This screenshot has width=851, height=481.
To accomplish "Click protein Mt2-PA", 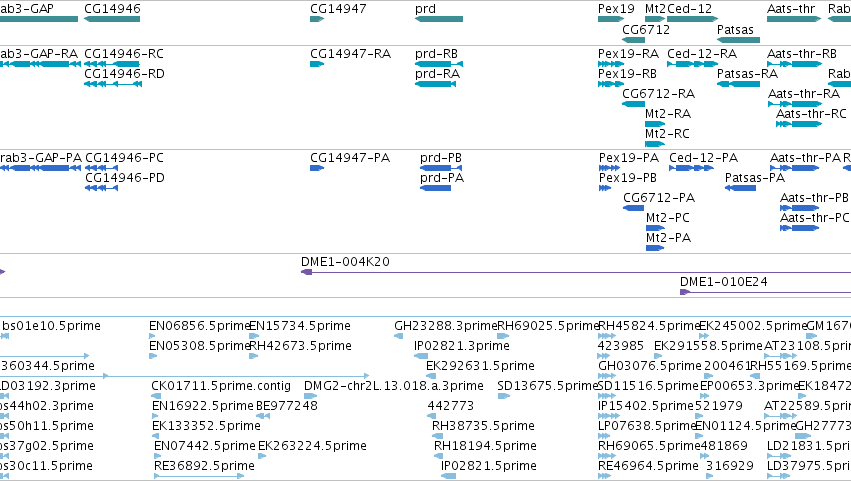I will click(x=655, y=249).
